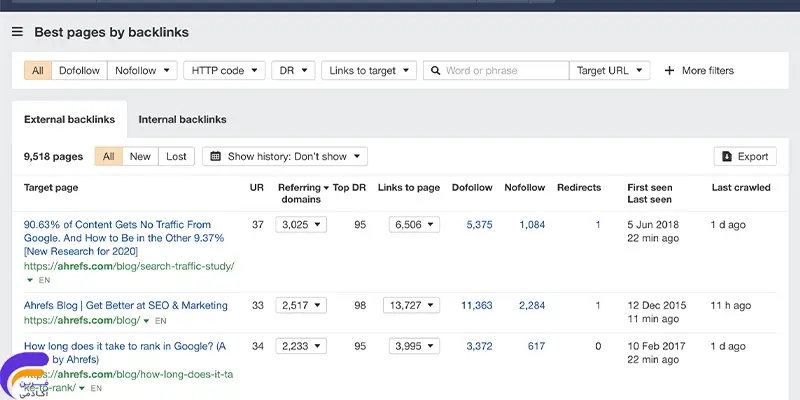Click the Top DR column header
800x400 pixels.
349,188
